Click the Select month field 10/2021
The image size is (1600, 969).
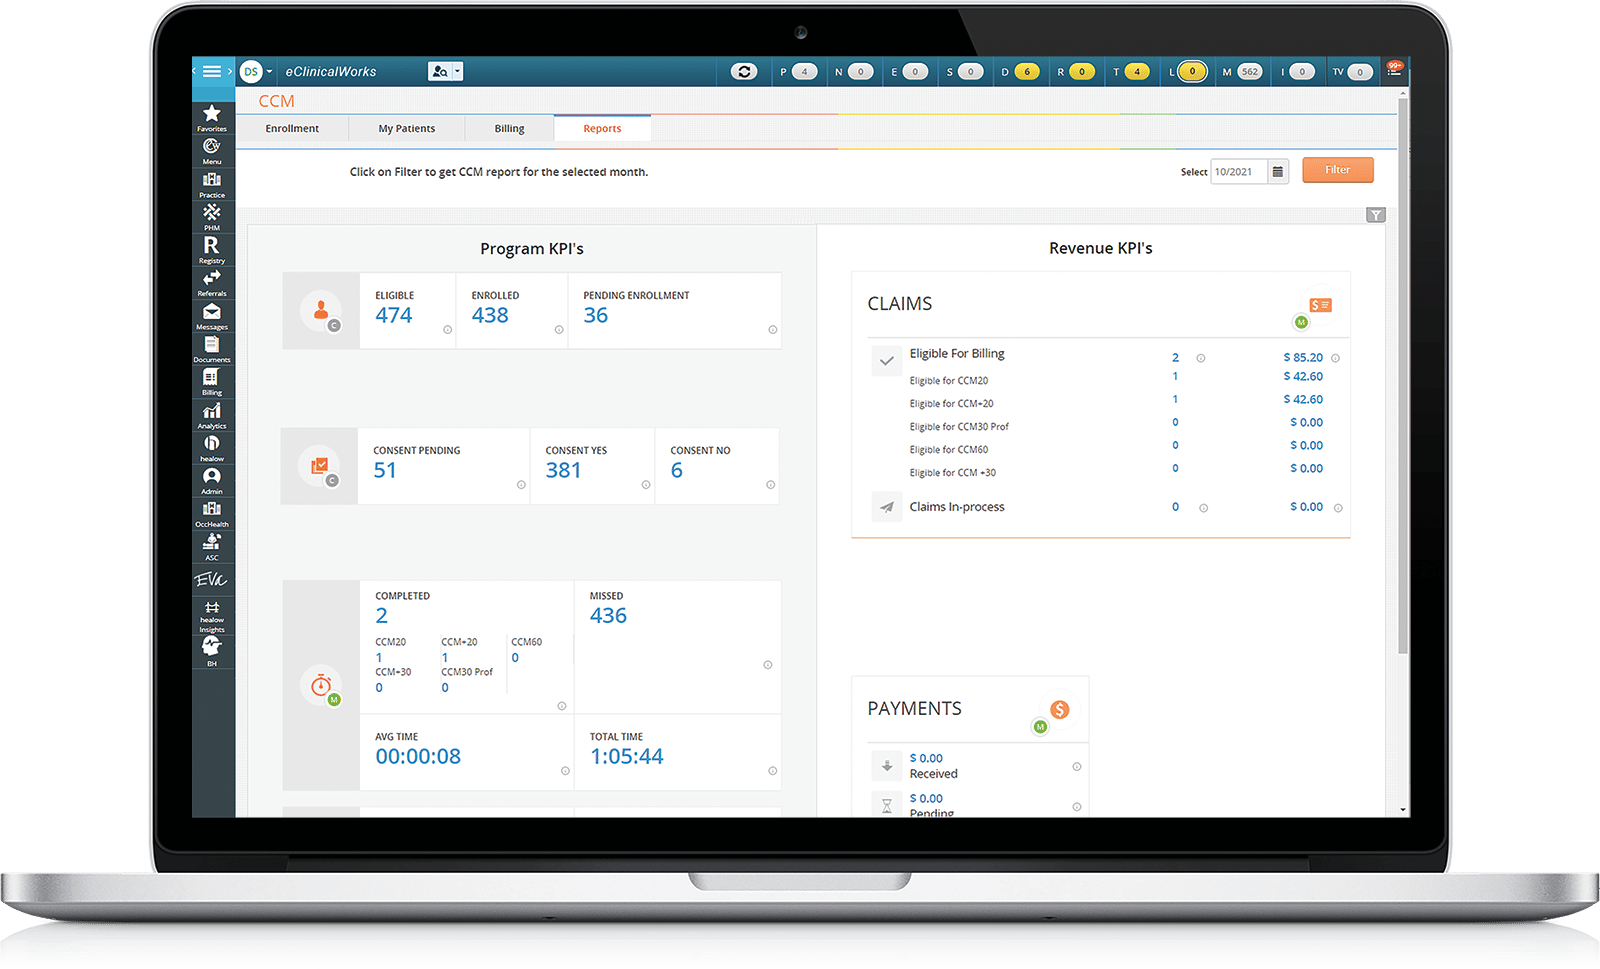(1238, 172)
